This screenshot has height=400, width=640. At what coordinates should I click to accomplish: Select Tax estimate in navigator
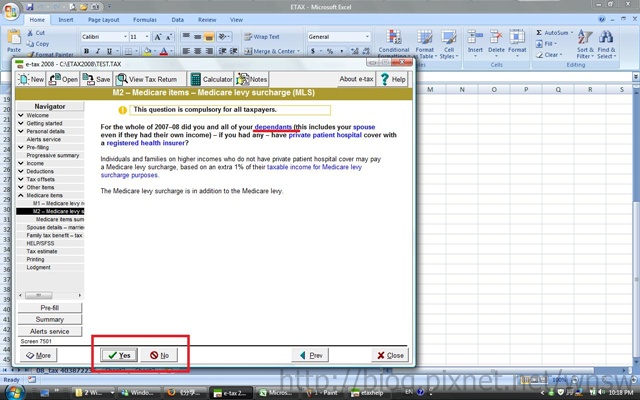tap(42, 251)
